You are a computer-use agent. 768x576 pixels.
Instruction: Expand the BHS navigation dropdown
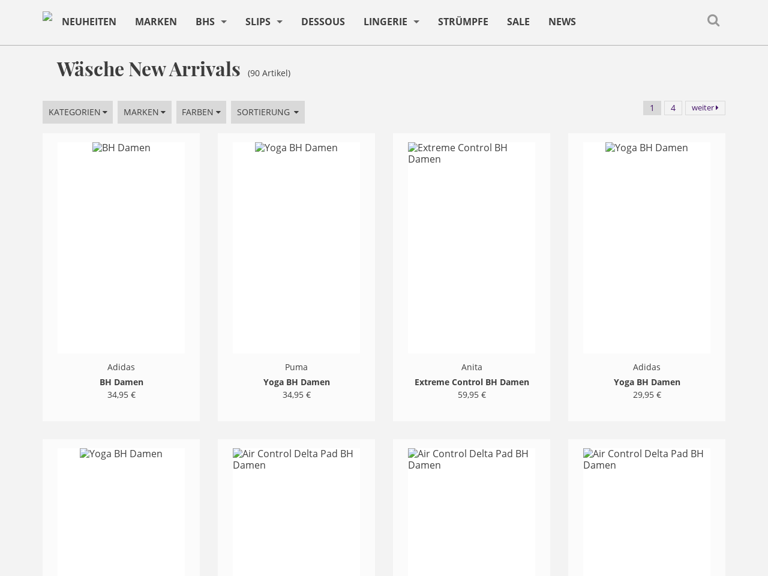211,22
